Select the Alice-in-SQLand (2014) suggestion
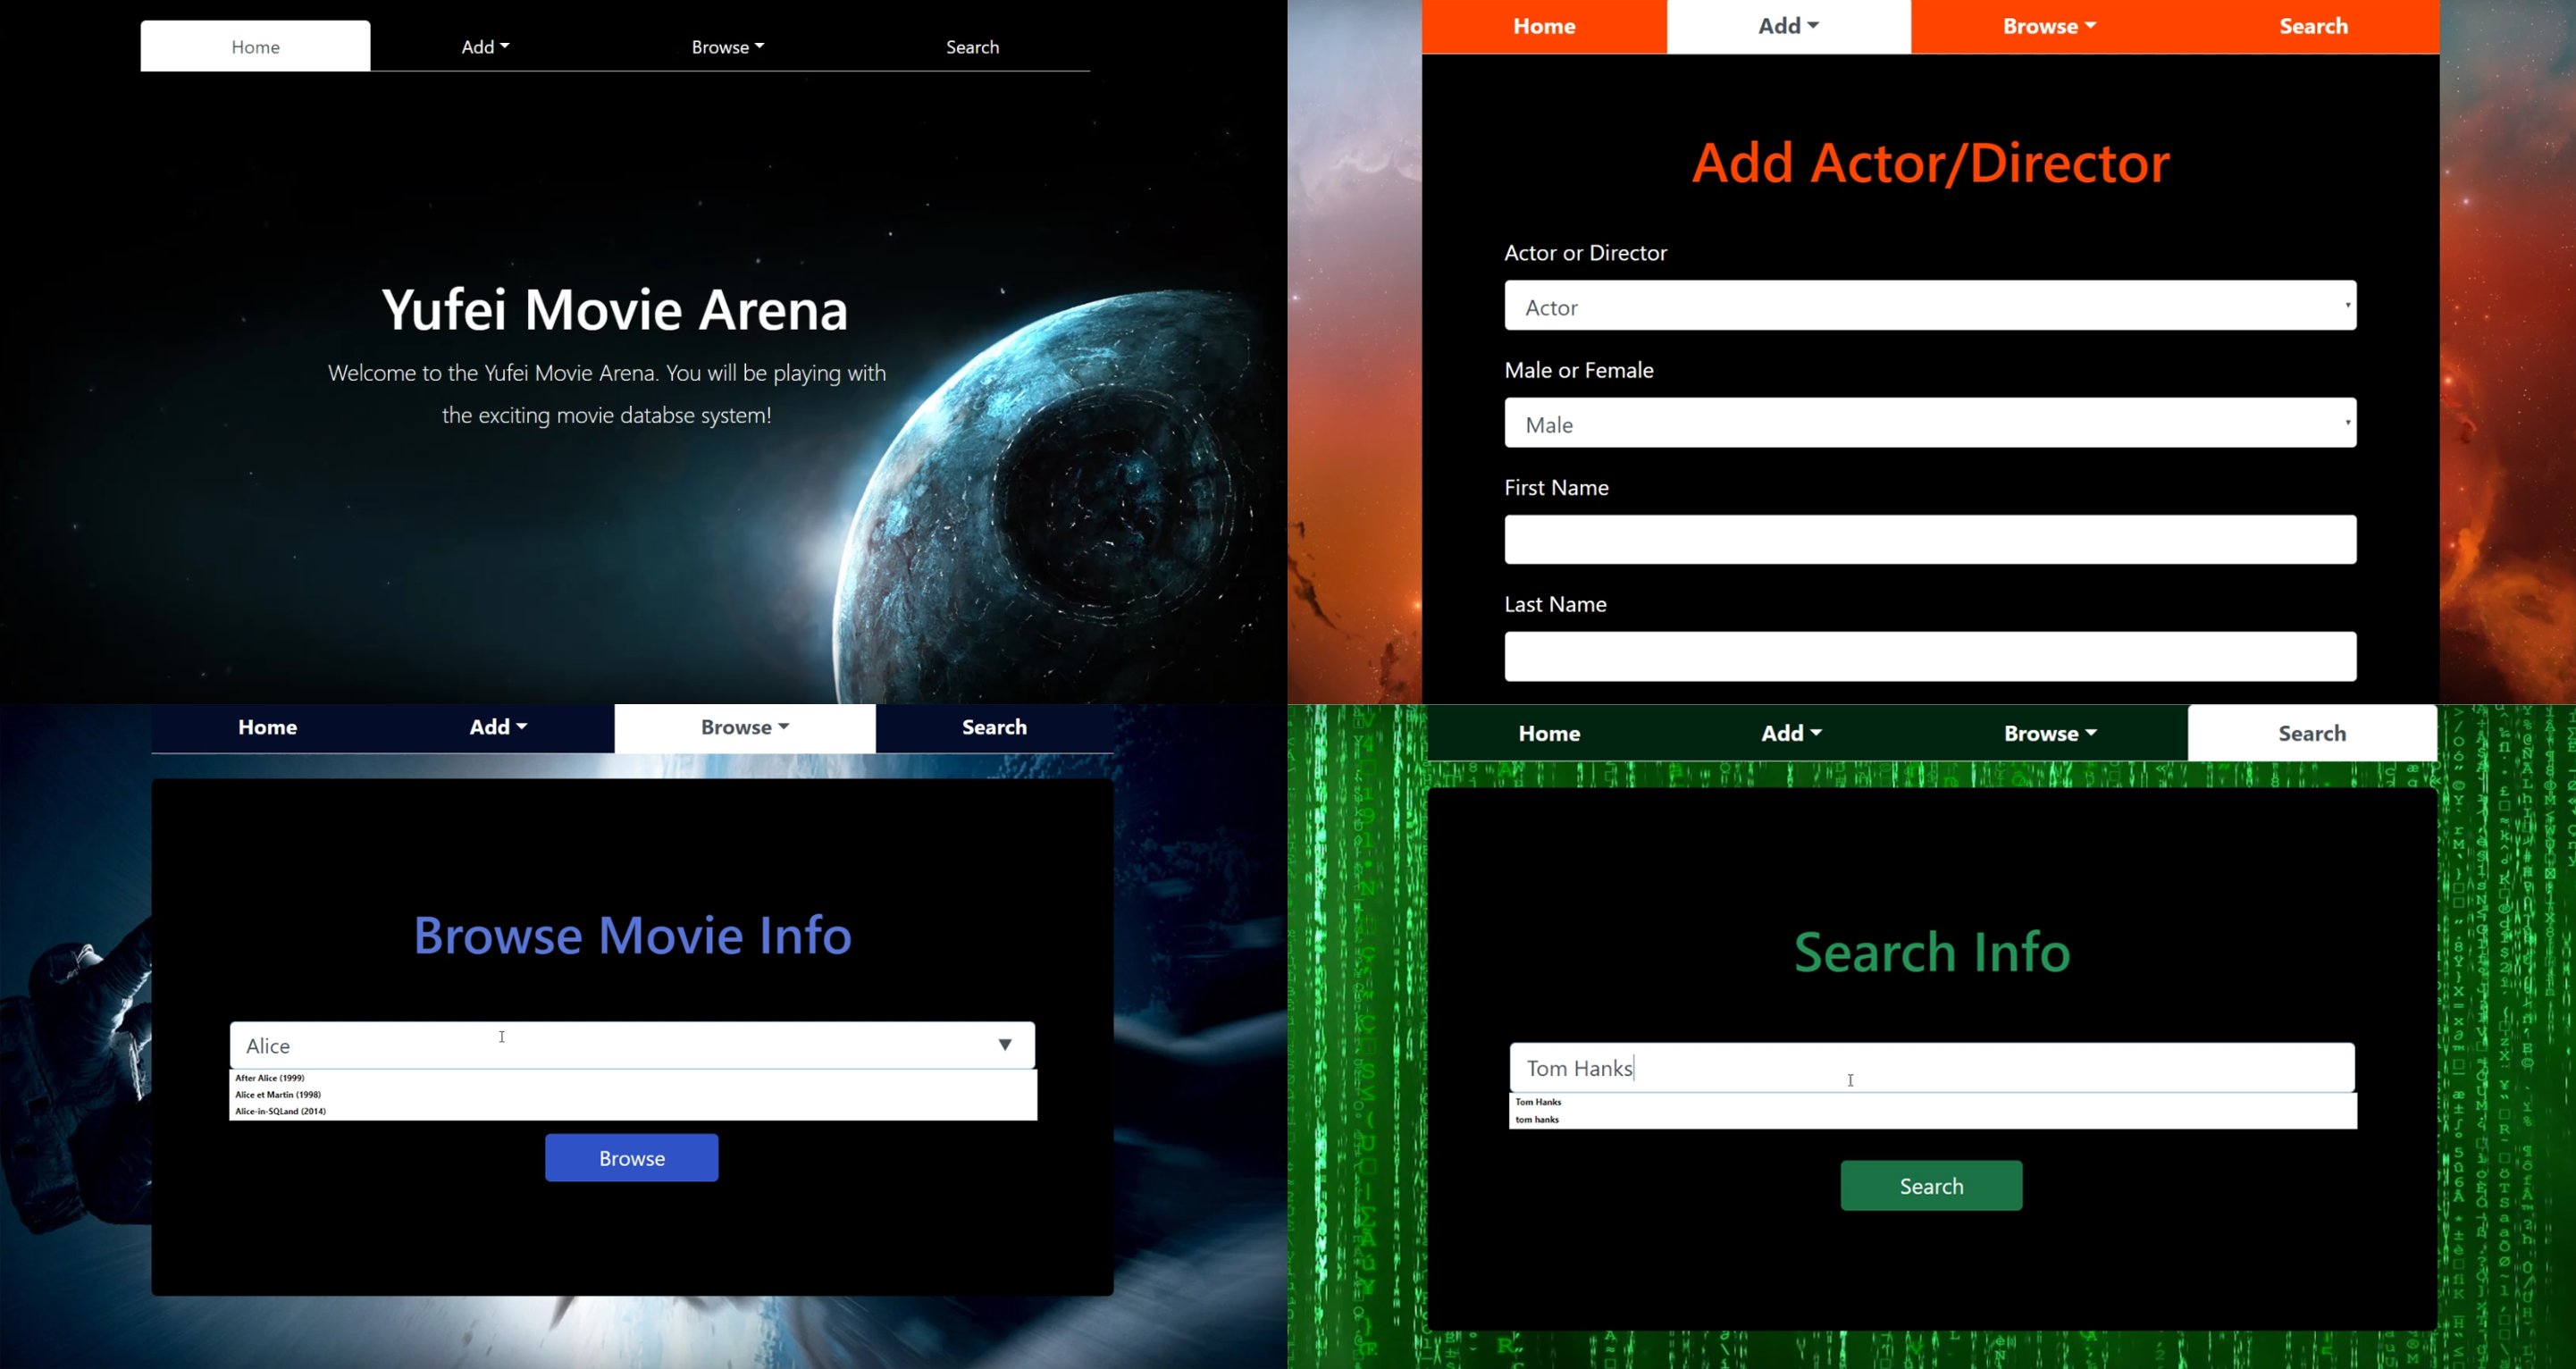This screenshot has width=2576, height=1369. coord(281,1111)
